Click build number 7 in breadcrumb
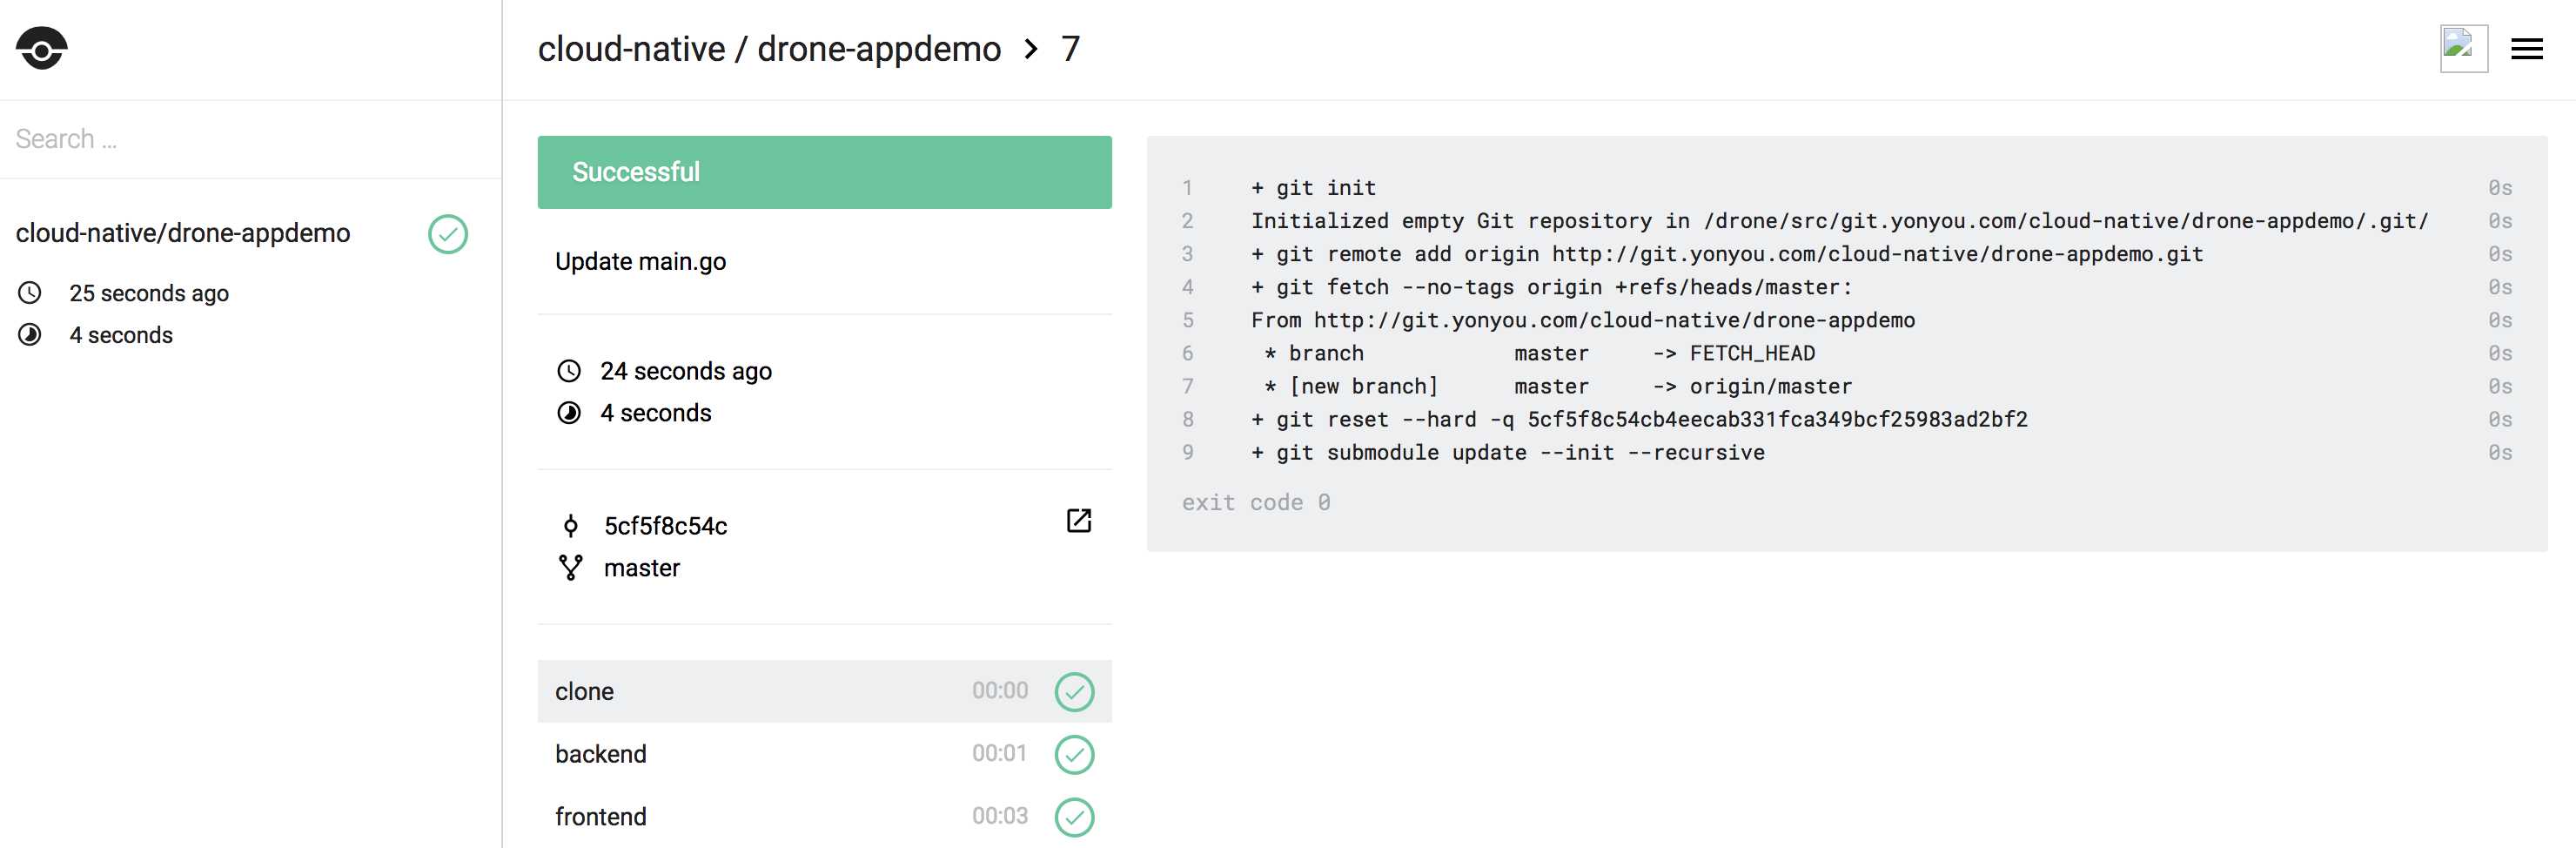 [x=1070, y=49]
